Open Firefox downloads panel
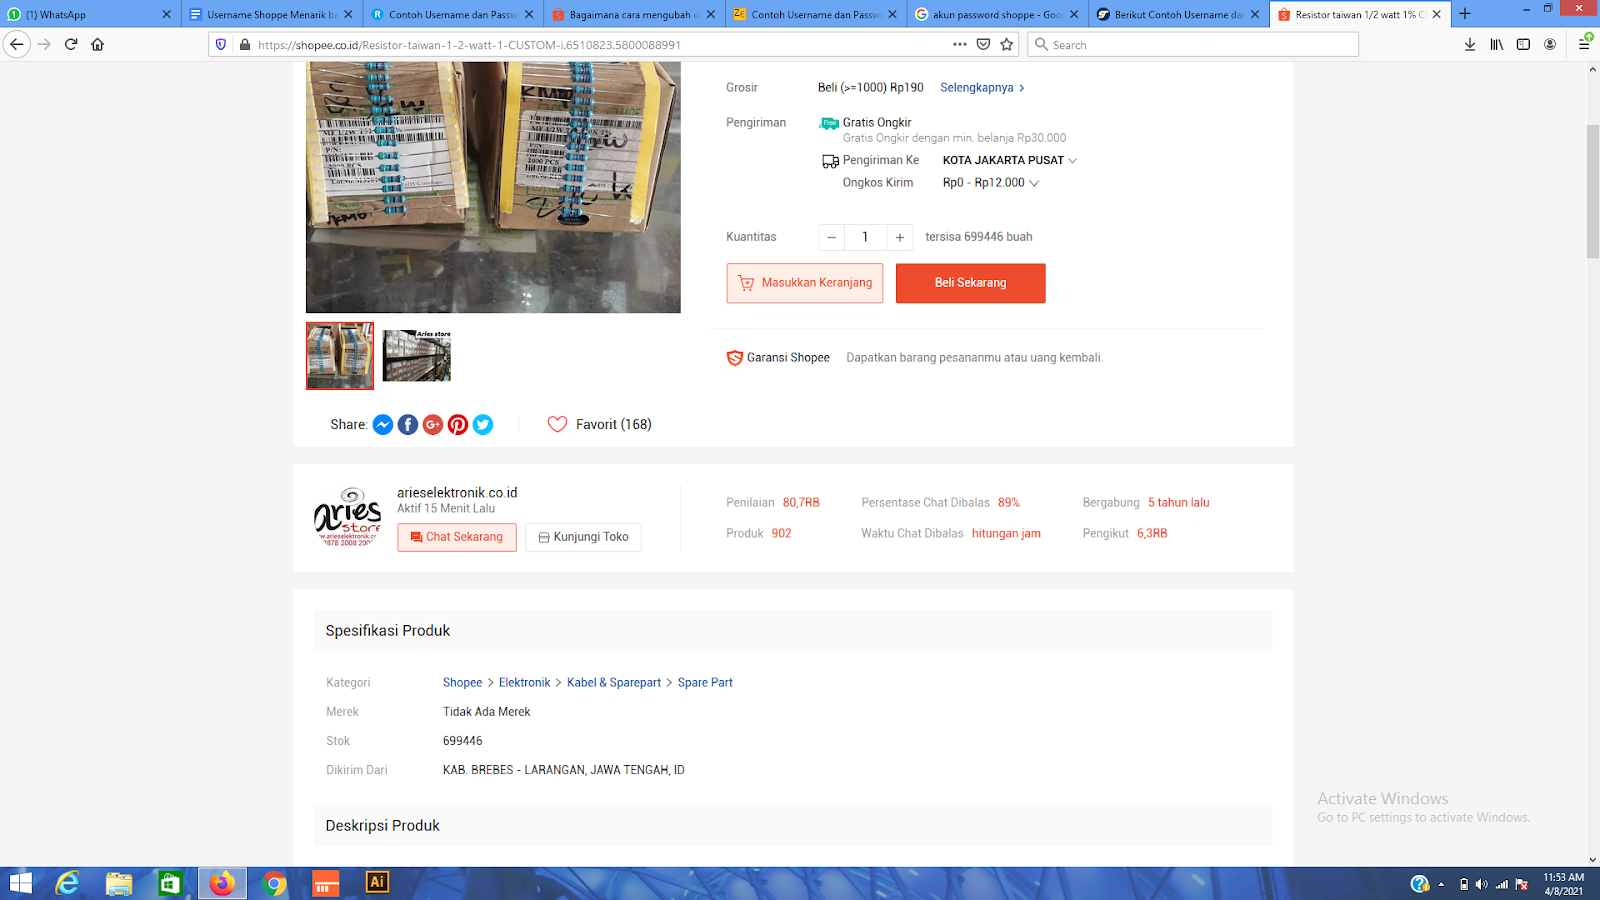The image size is (1600, 900). tap(1469, 44)
